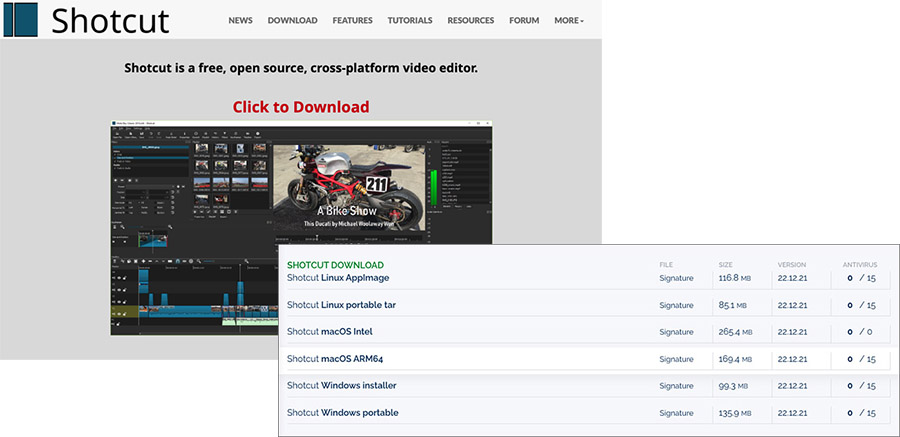
Task: Click the 265.4 MB size value
Action: click(735, 332)
